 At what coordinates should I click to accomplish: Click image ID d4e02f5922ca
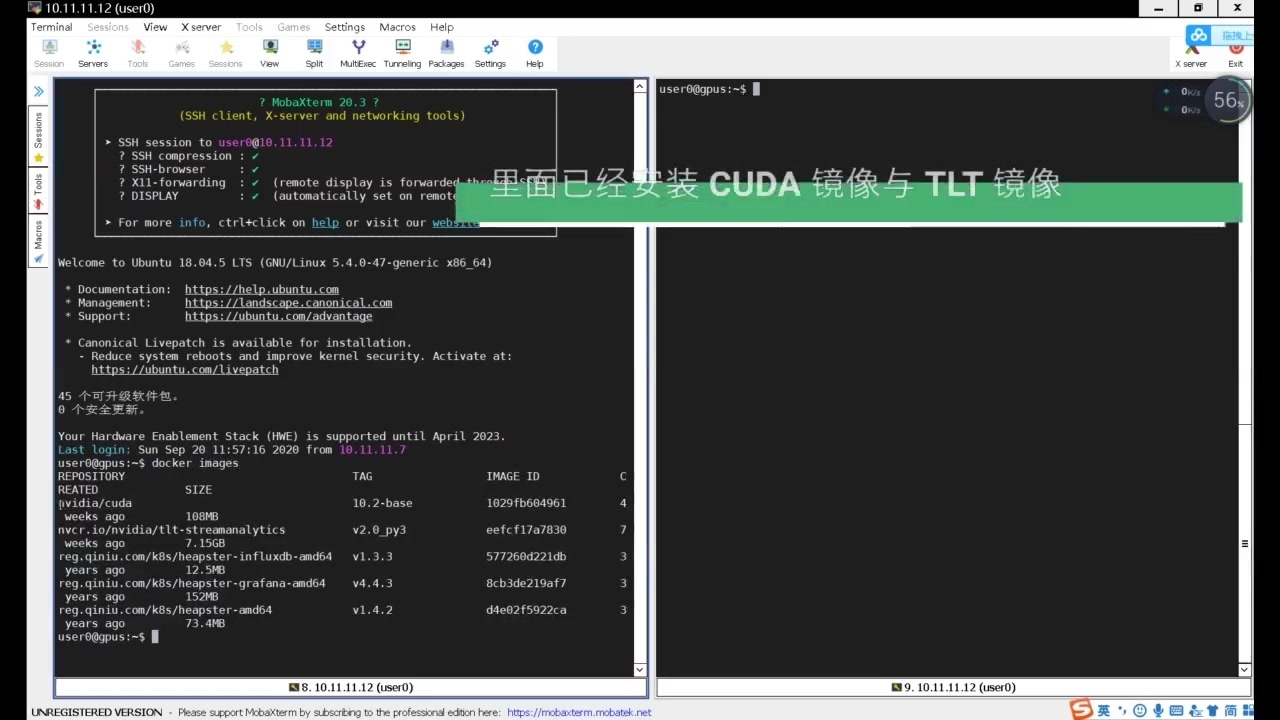pos(526,609)
